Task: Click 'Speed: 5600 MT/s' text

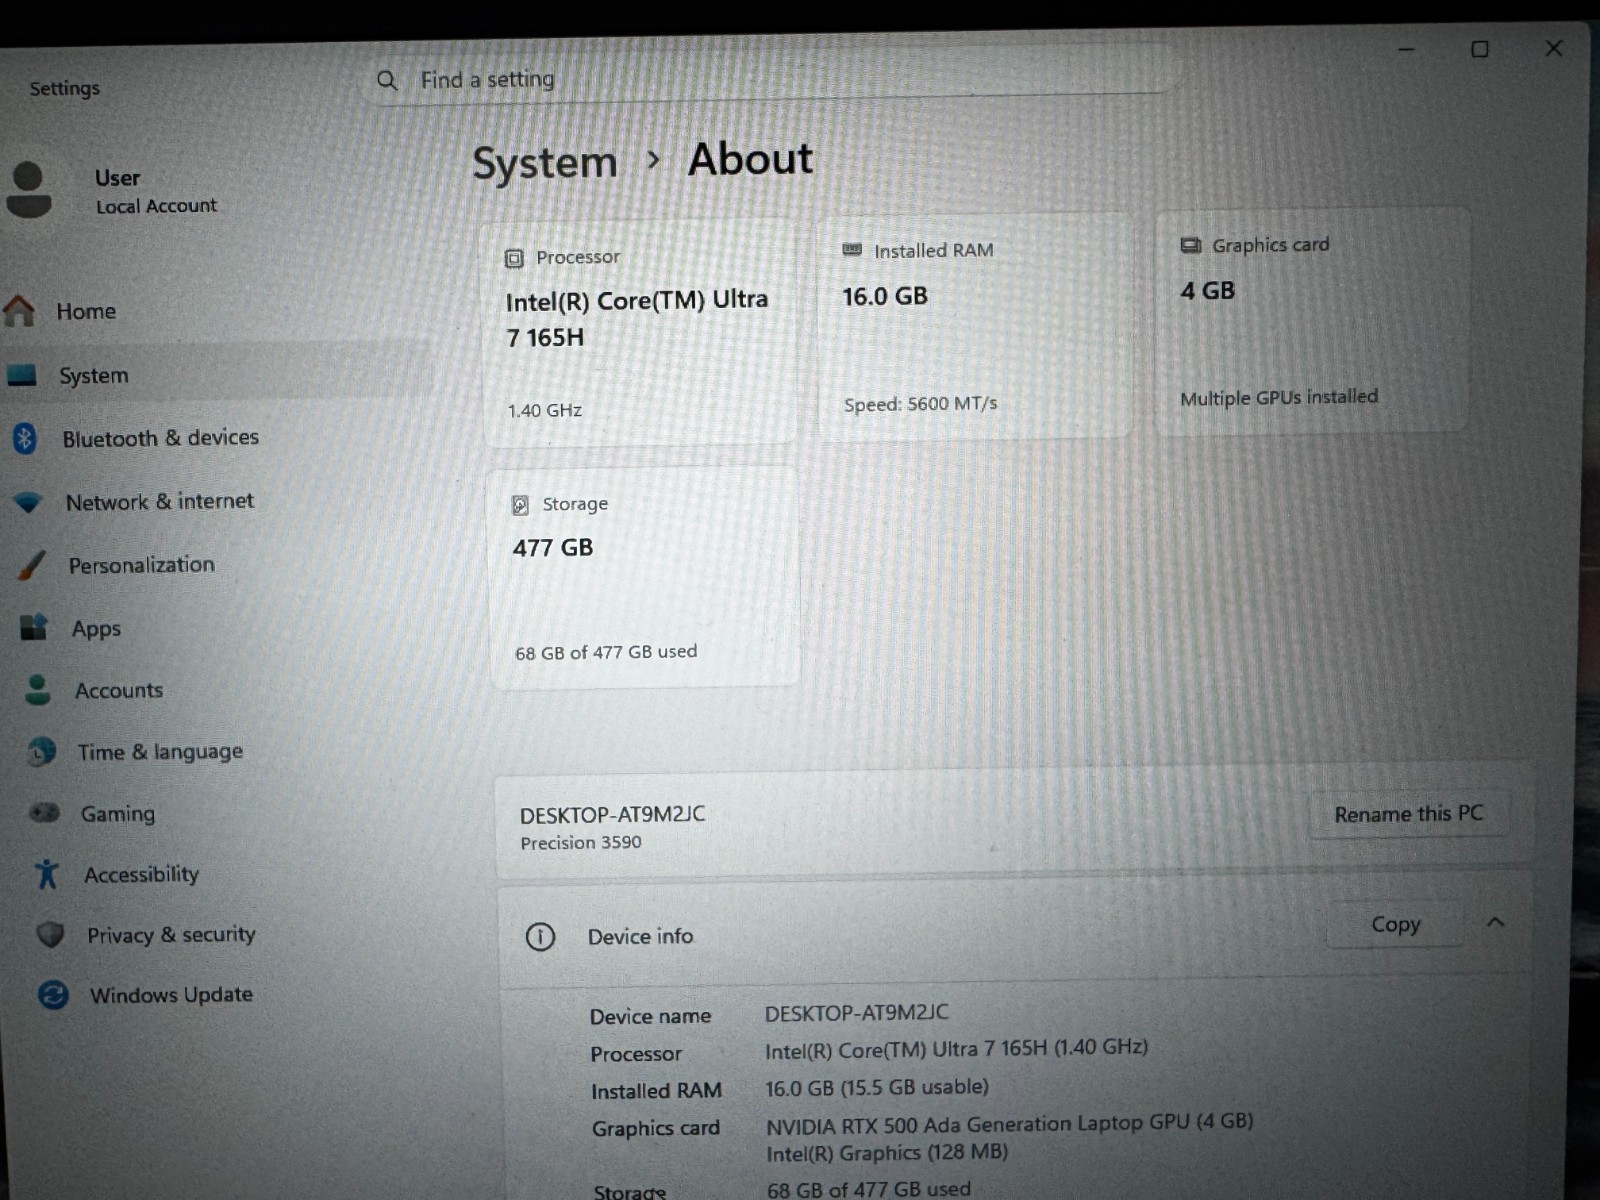Action: coord(920,404)
